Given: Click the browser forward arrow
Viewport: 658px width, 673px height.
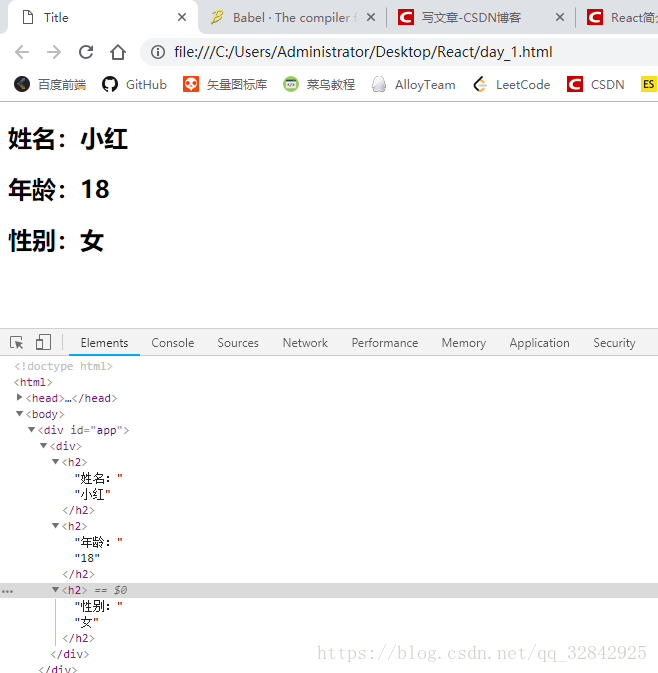Looking at the screenshot, I should [54, 52].
